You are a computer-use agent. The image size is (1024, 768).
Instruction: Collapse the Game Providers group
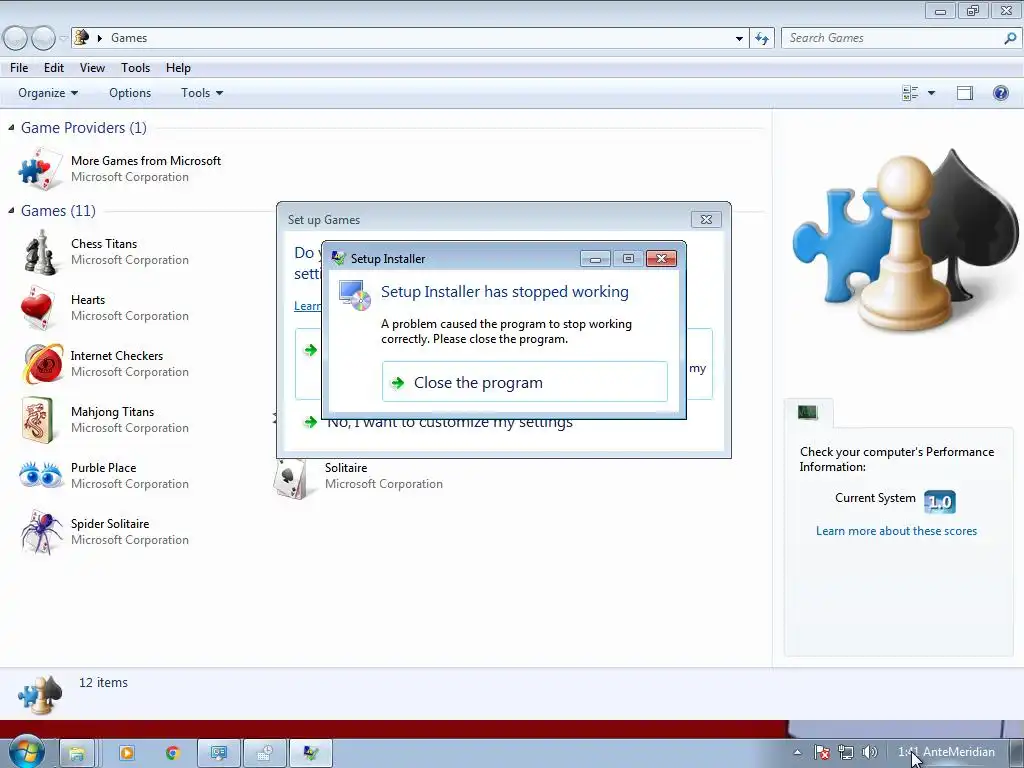point(11,127)
